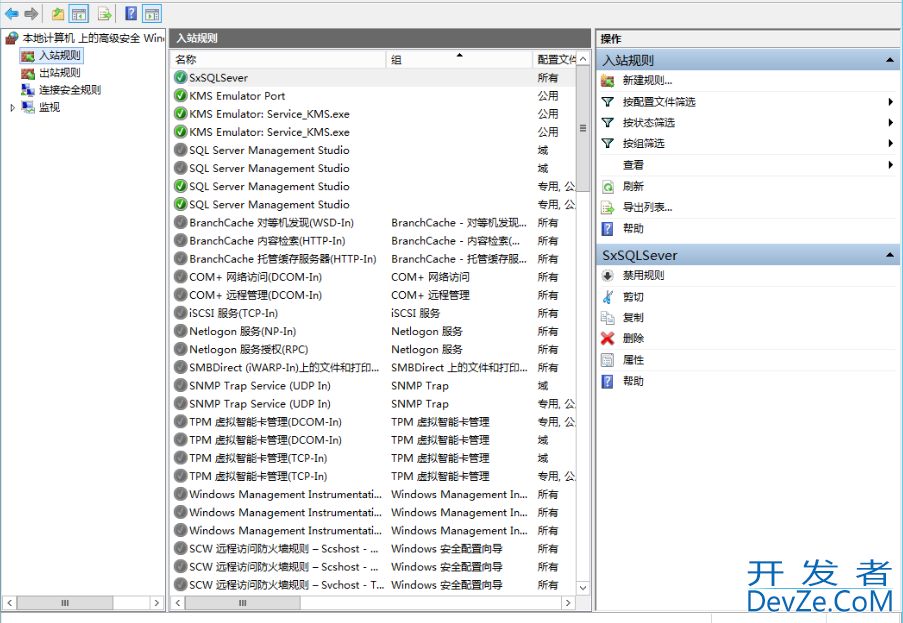Click the red X 删除 icon
903x623 pixels.
[608, 339]
